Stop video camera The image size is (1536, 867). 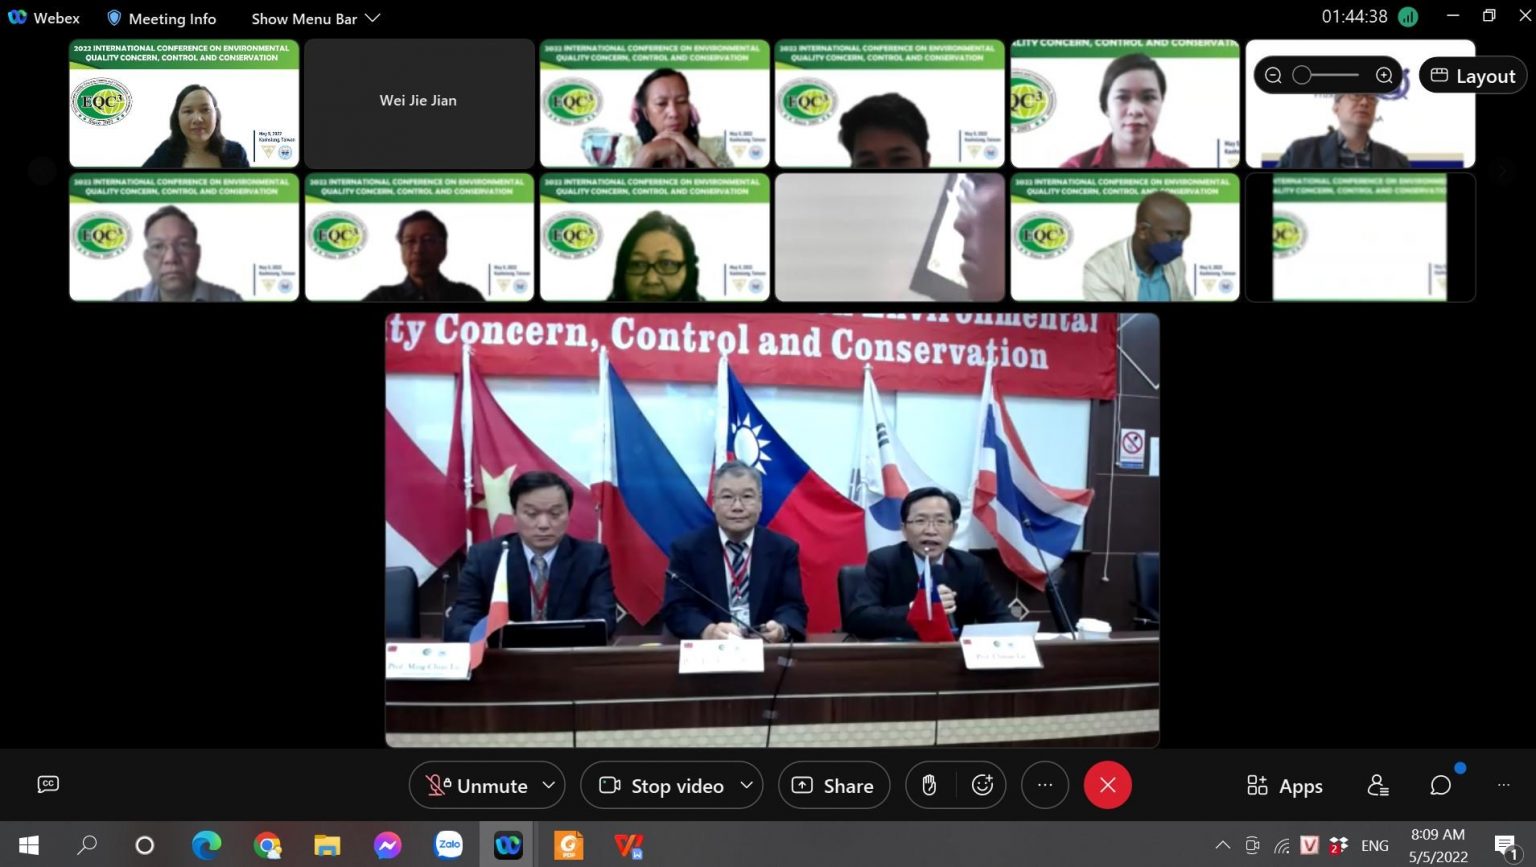pyautogui.click(x=662, y=786)
